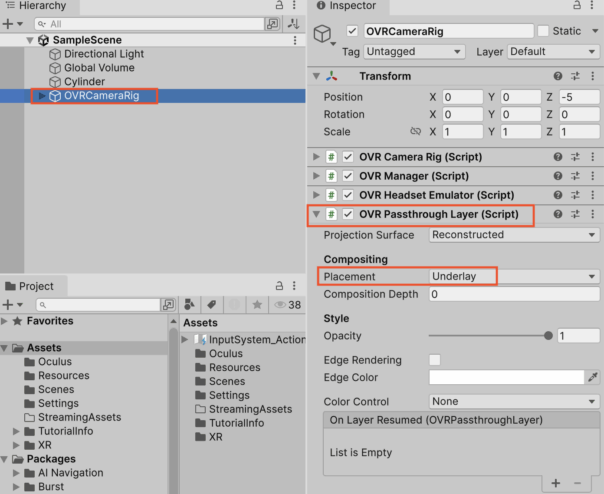Screen dimensions: 604x494
Task: Click the plus icon in the On Layer Resumed list
Action: (x=556, y=484)
